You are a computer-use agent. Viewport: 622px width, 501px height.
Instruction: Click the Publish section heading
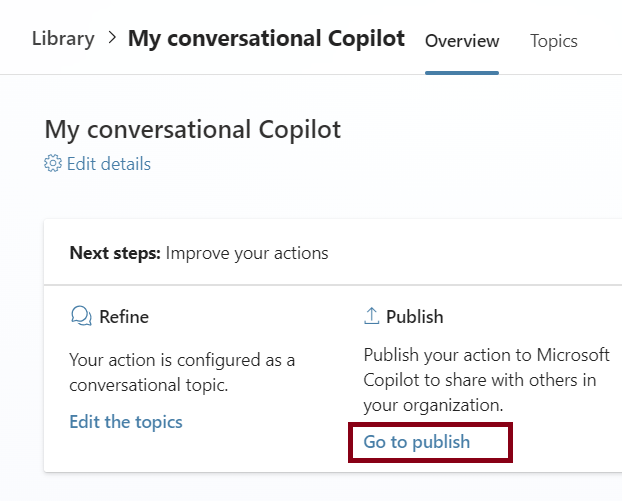click(x=414, y=316)
